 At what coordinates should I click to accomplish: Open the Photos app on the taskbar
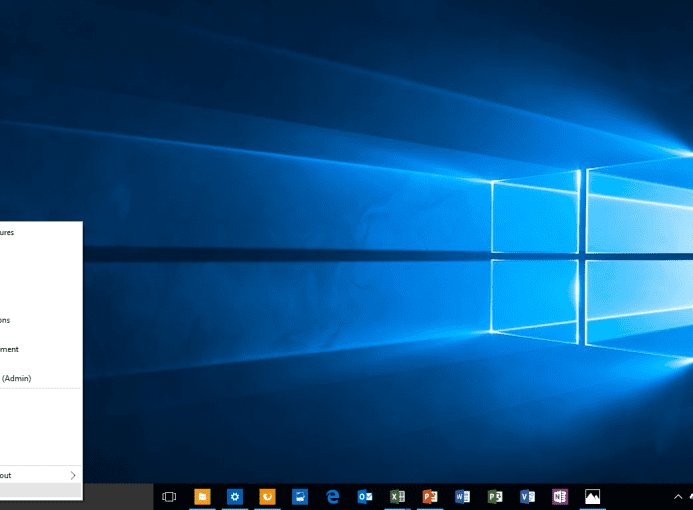(592, 497)
